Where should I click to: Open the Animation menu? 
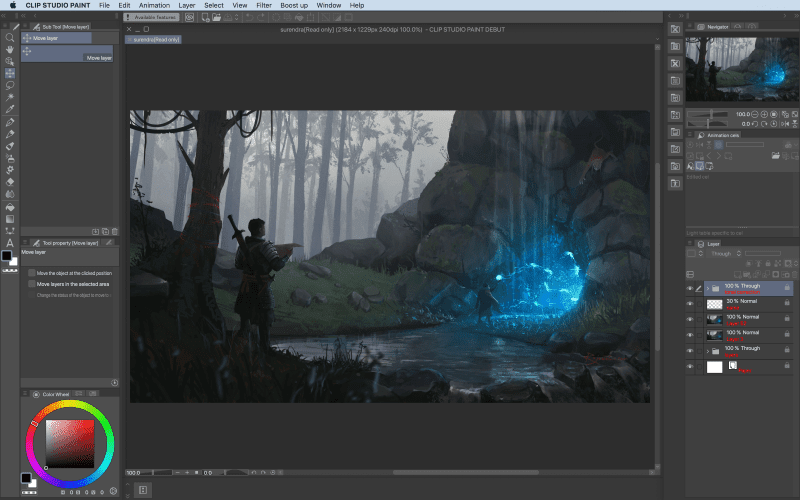[x=154, y=5]
